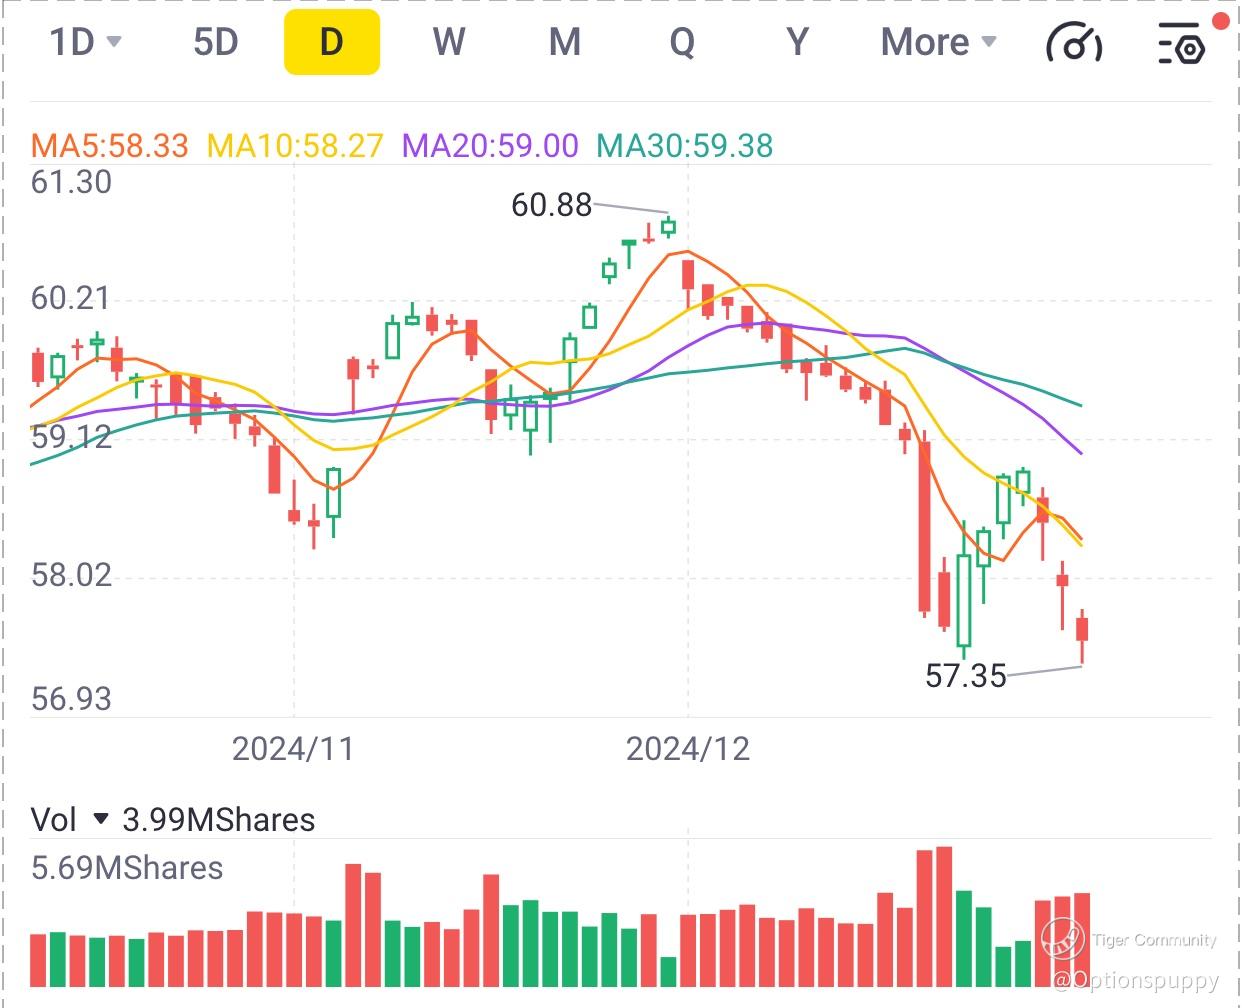The width and height of the screenshot is (1242, 1008).
Task: Toggle the MA30:59.38 green indicator label
Action: (x=685, y=146)
